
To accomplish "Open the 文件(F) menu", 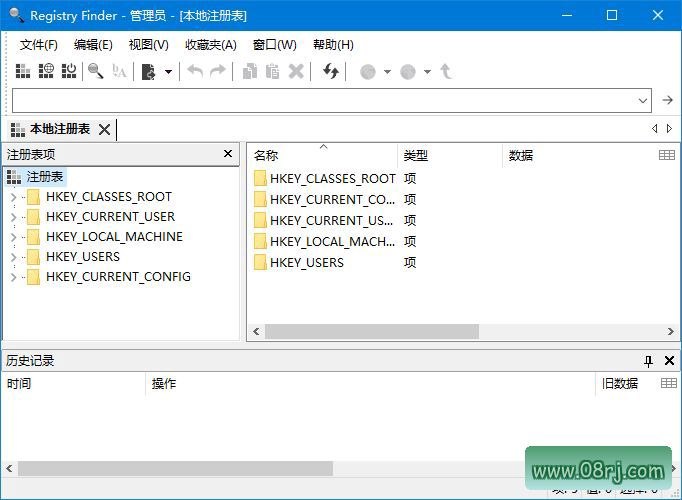I will 39,45.
